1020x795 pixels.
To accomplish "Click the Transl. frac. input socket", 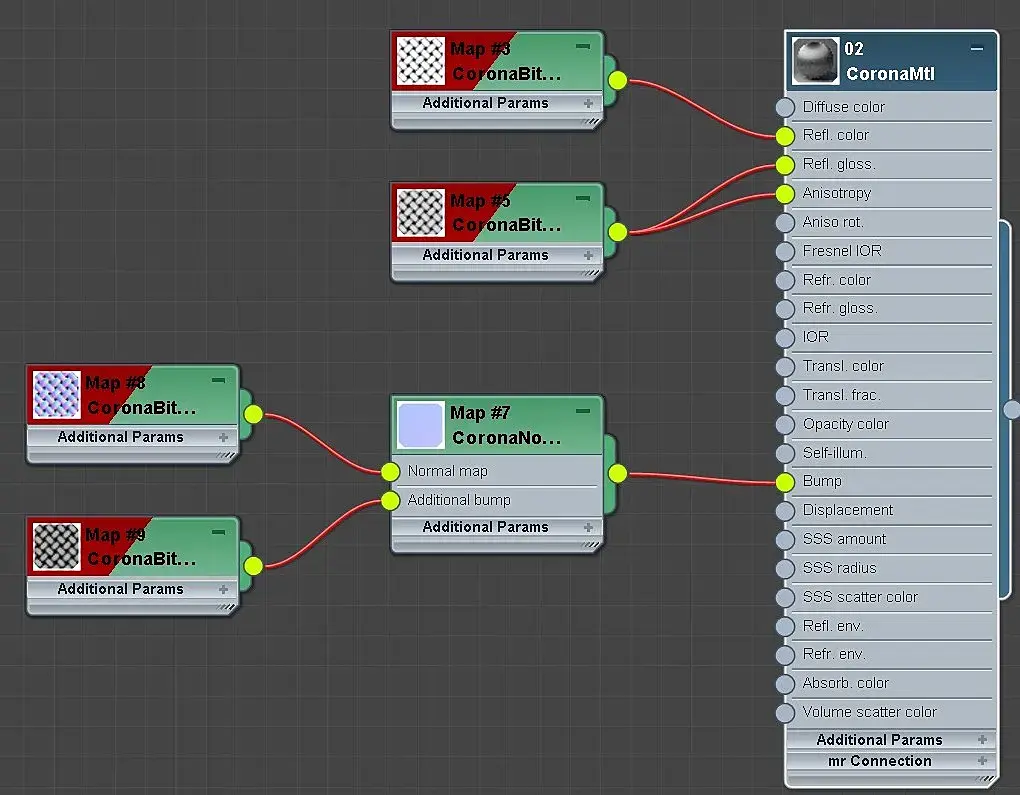I will 785,396.
